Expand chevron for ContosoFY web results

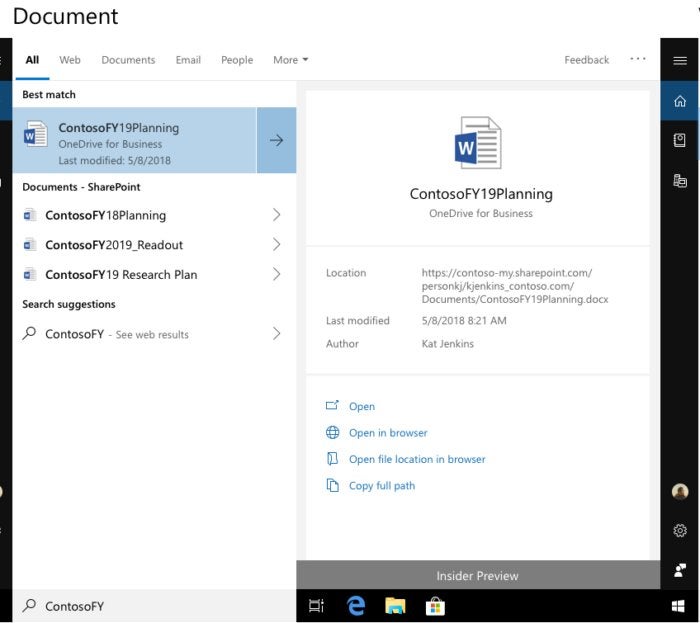tap(276, 334)
